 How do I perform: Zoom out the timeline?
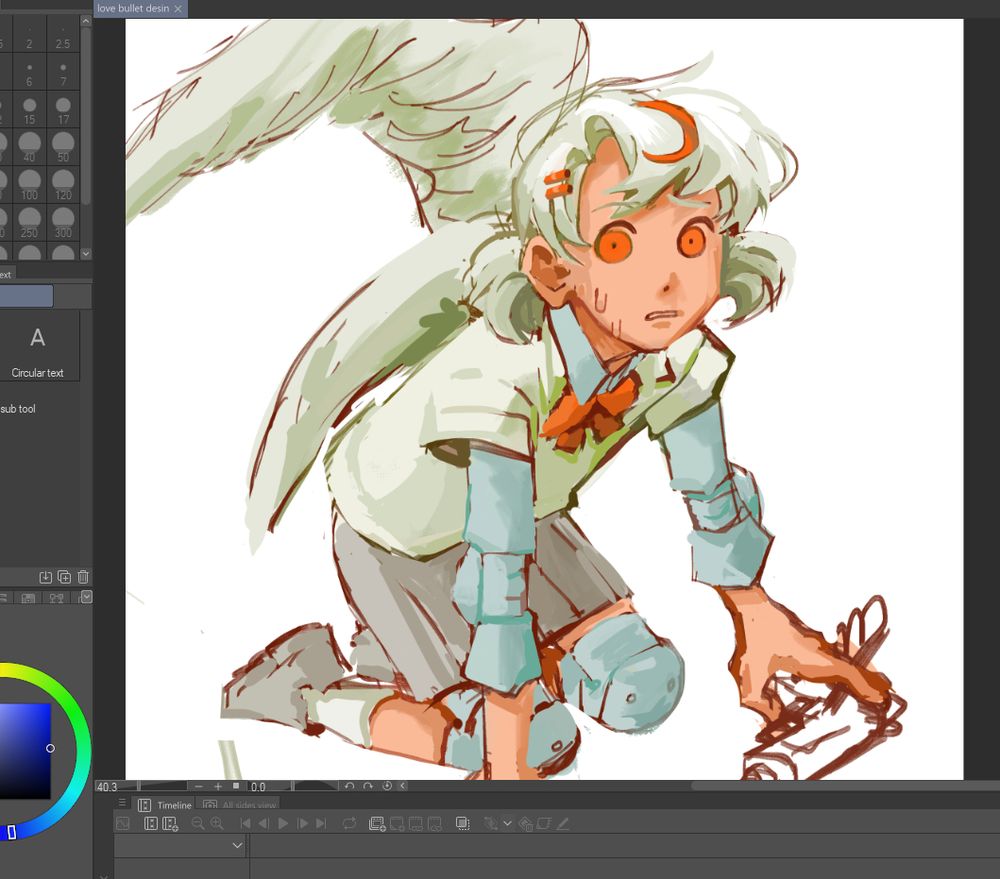(198, 824)
